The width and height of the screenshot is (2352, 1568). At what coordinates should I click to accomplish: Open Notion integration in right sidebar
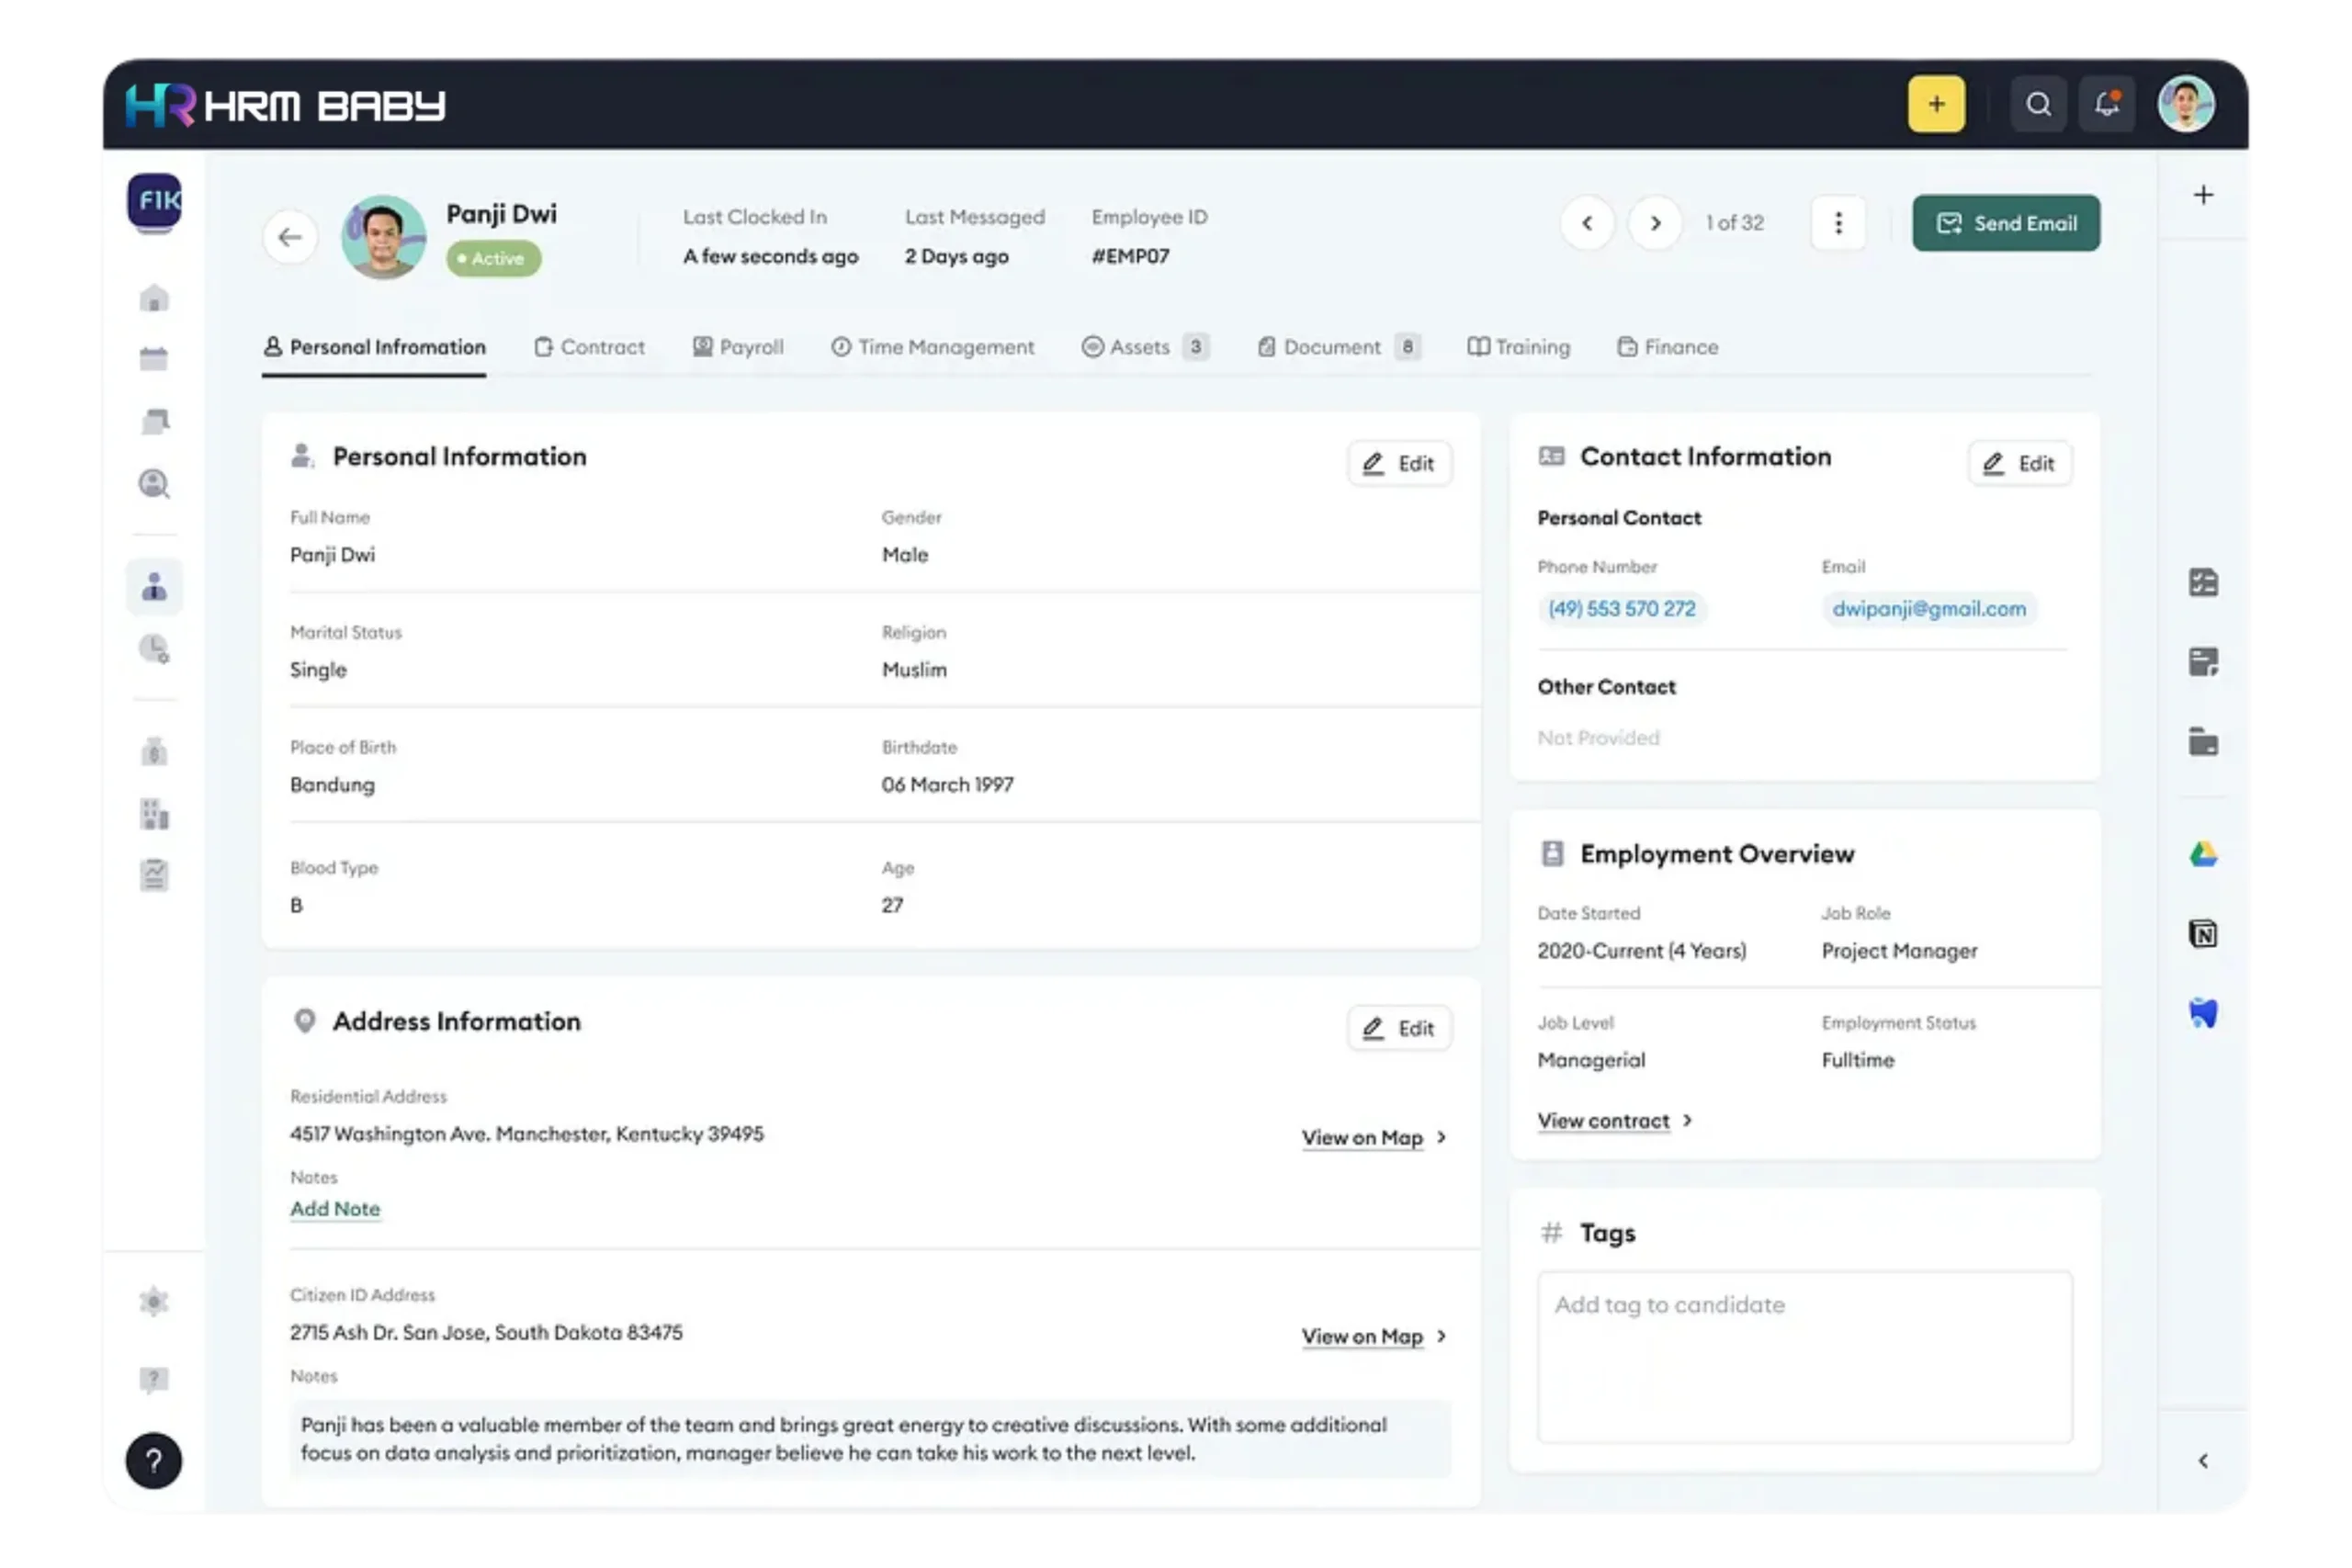tap(2204, 933)
